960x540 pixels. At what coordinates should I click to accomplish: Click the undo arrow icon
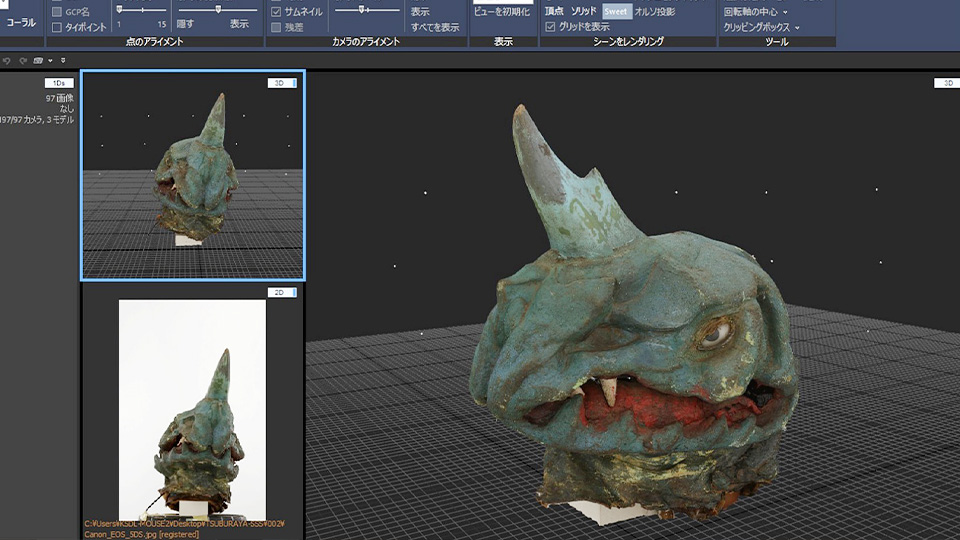click(8, 60)
